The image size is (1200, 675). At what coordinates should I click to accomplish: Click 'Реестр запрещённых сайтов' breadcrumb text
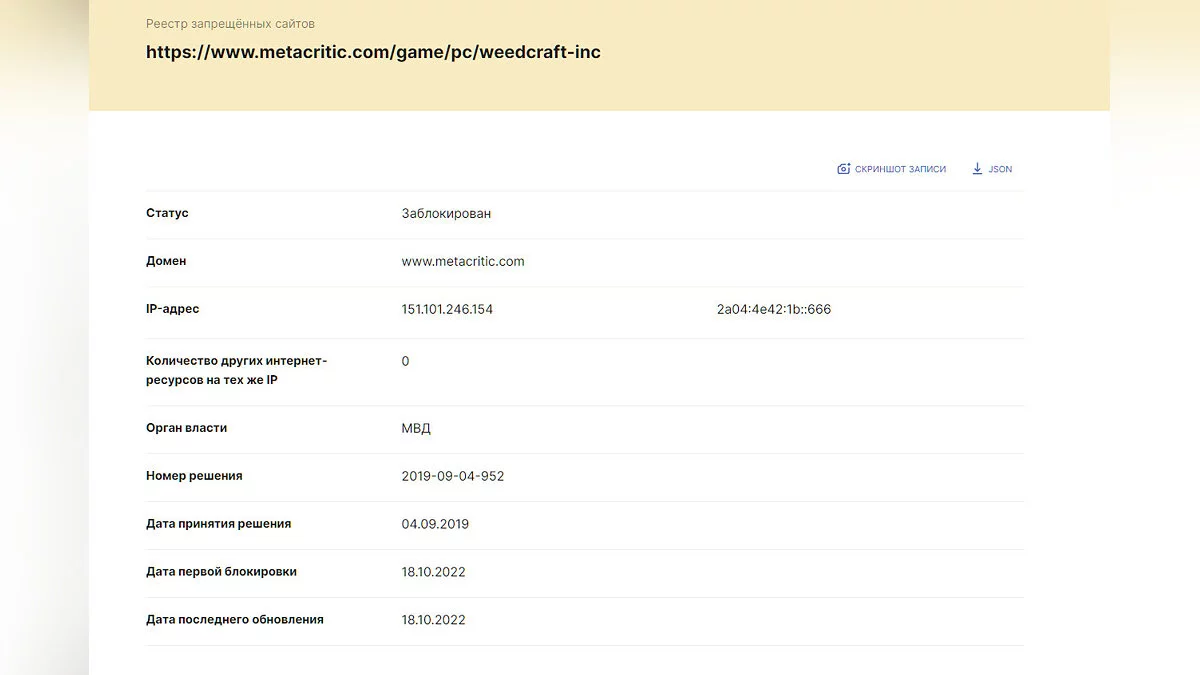tap(230, 23)
